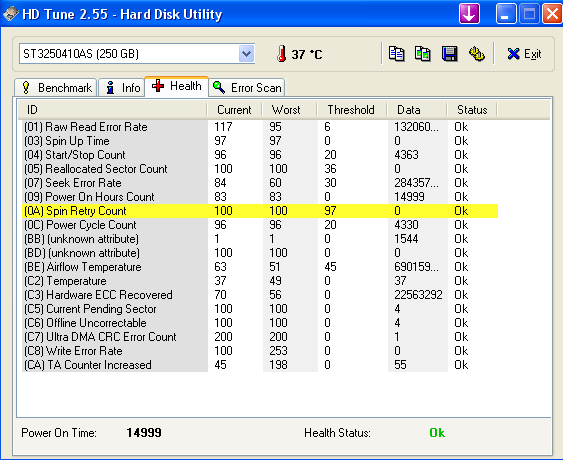Screen dimensions: 563x460
Task: Select the Reallocated Sector Count row
Action: click(x=260, y=169)
